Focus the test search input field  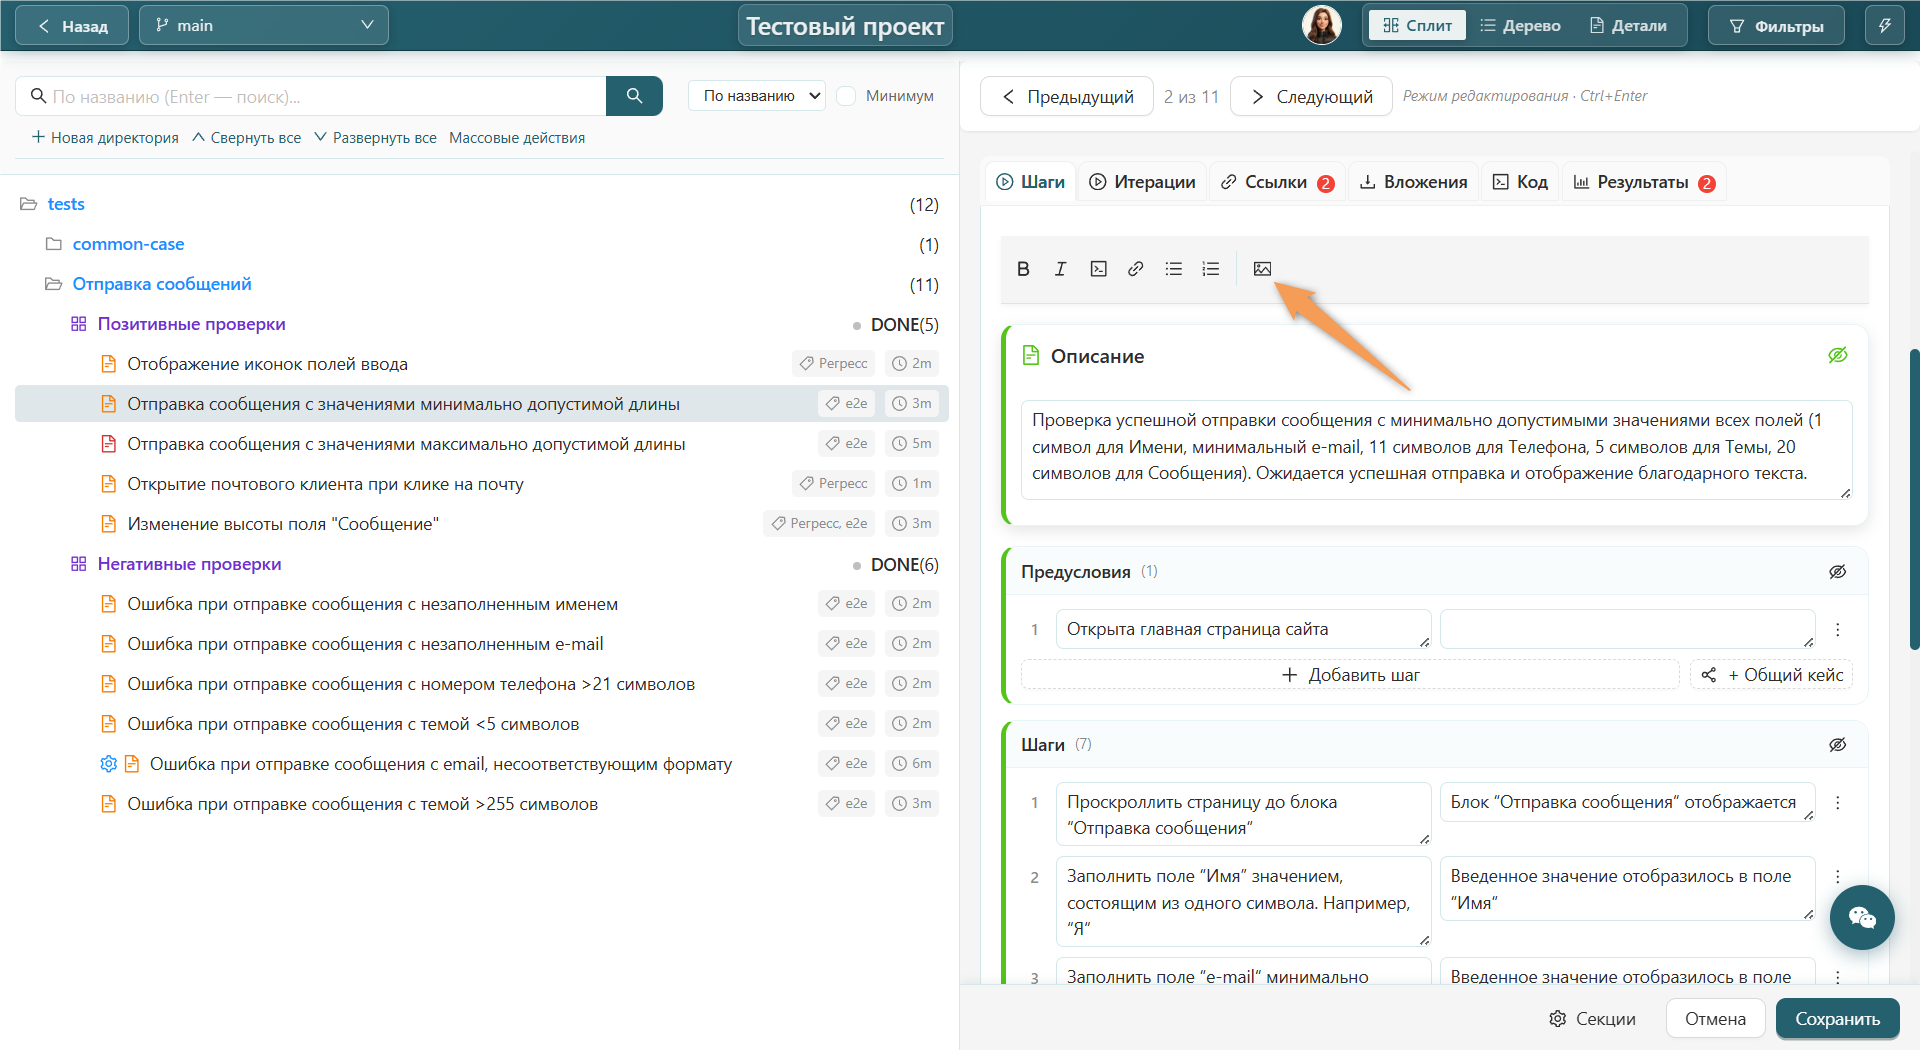311,96
